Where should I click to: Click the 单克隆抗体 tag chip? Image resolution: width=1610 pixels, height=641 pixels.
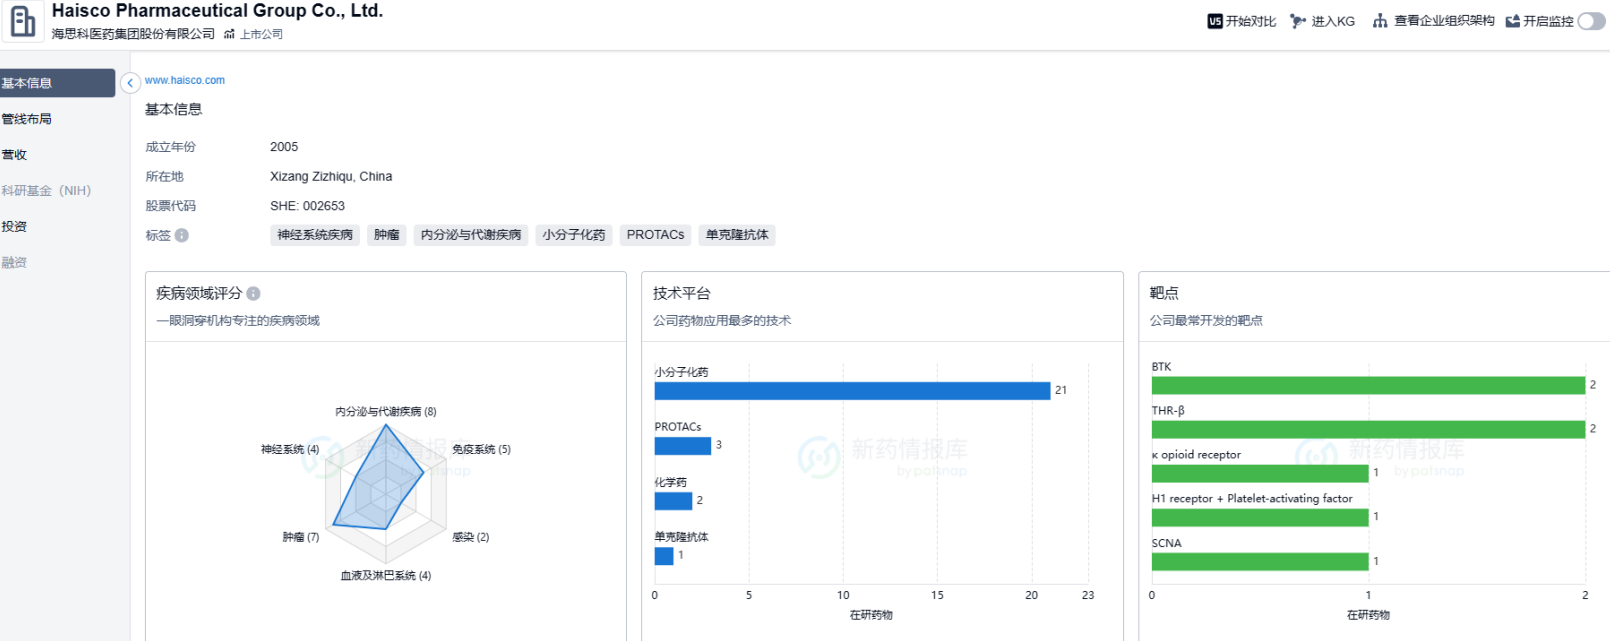point(737,235)
